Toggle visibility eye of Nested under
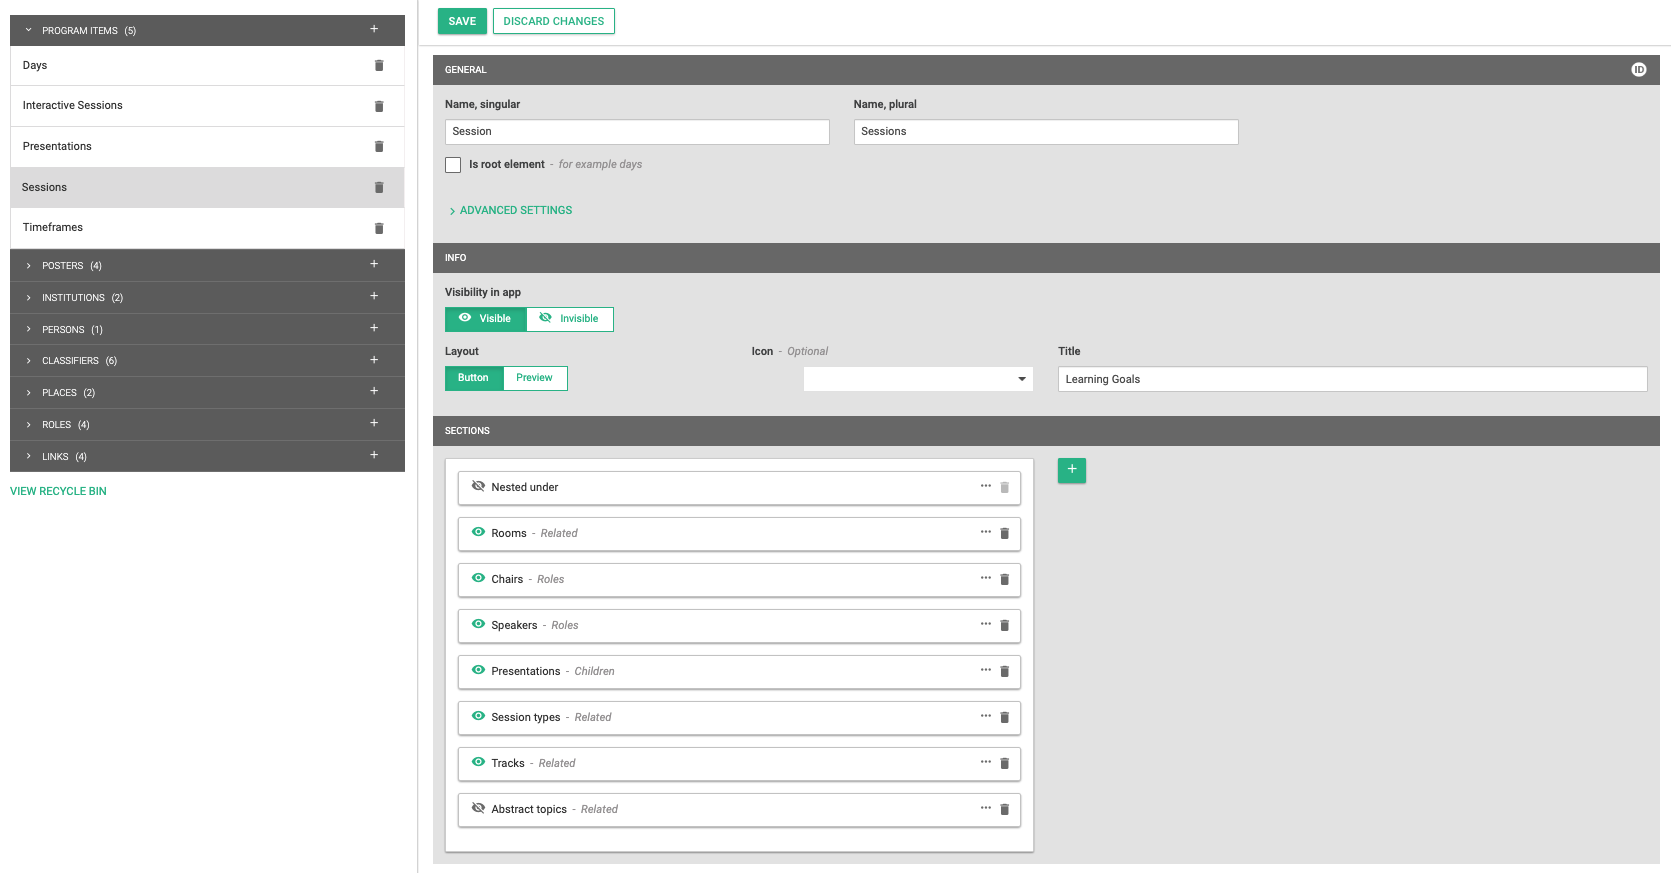Screen dimensions: 1671x873 pos(478,486)
